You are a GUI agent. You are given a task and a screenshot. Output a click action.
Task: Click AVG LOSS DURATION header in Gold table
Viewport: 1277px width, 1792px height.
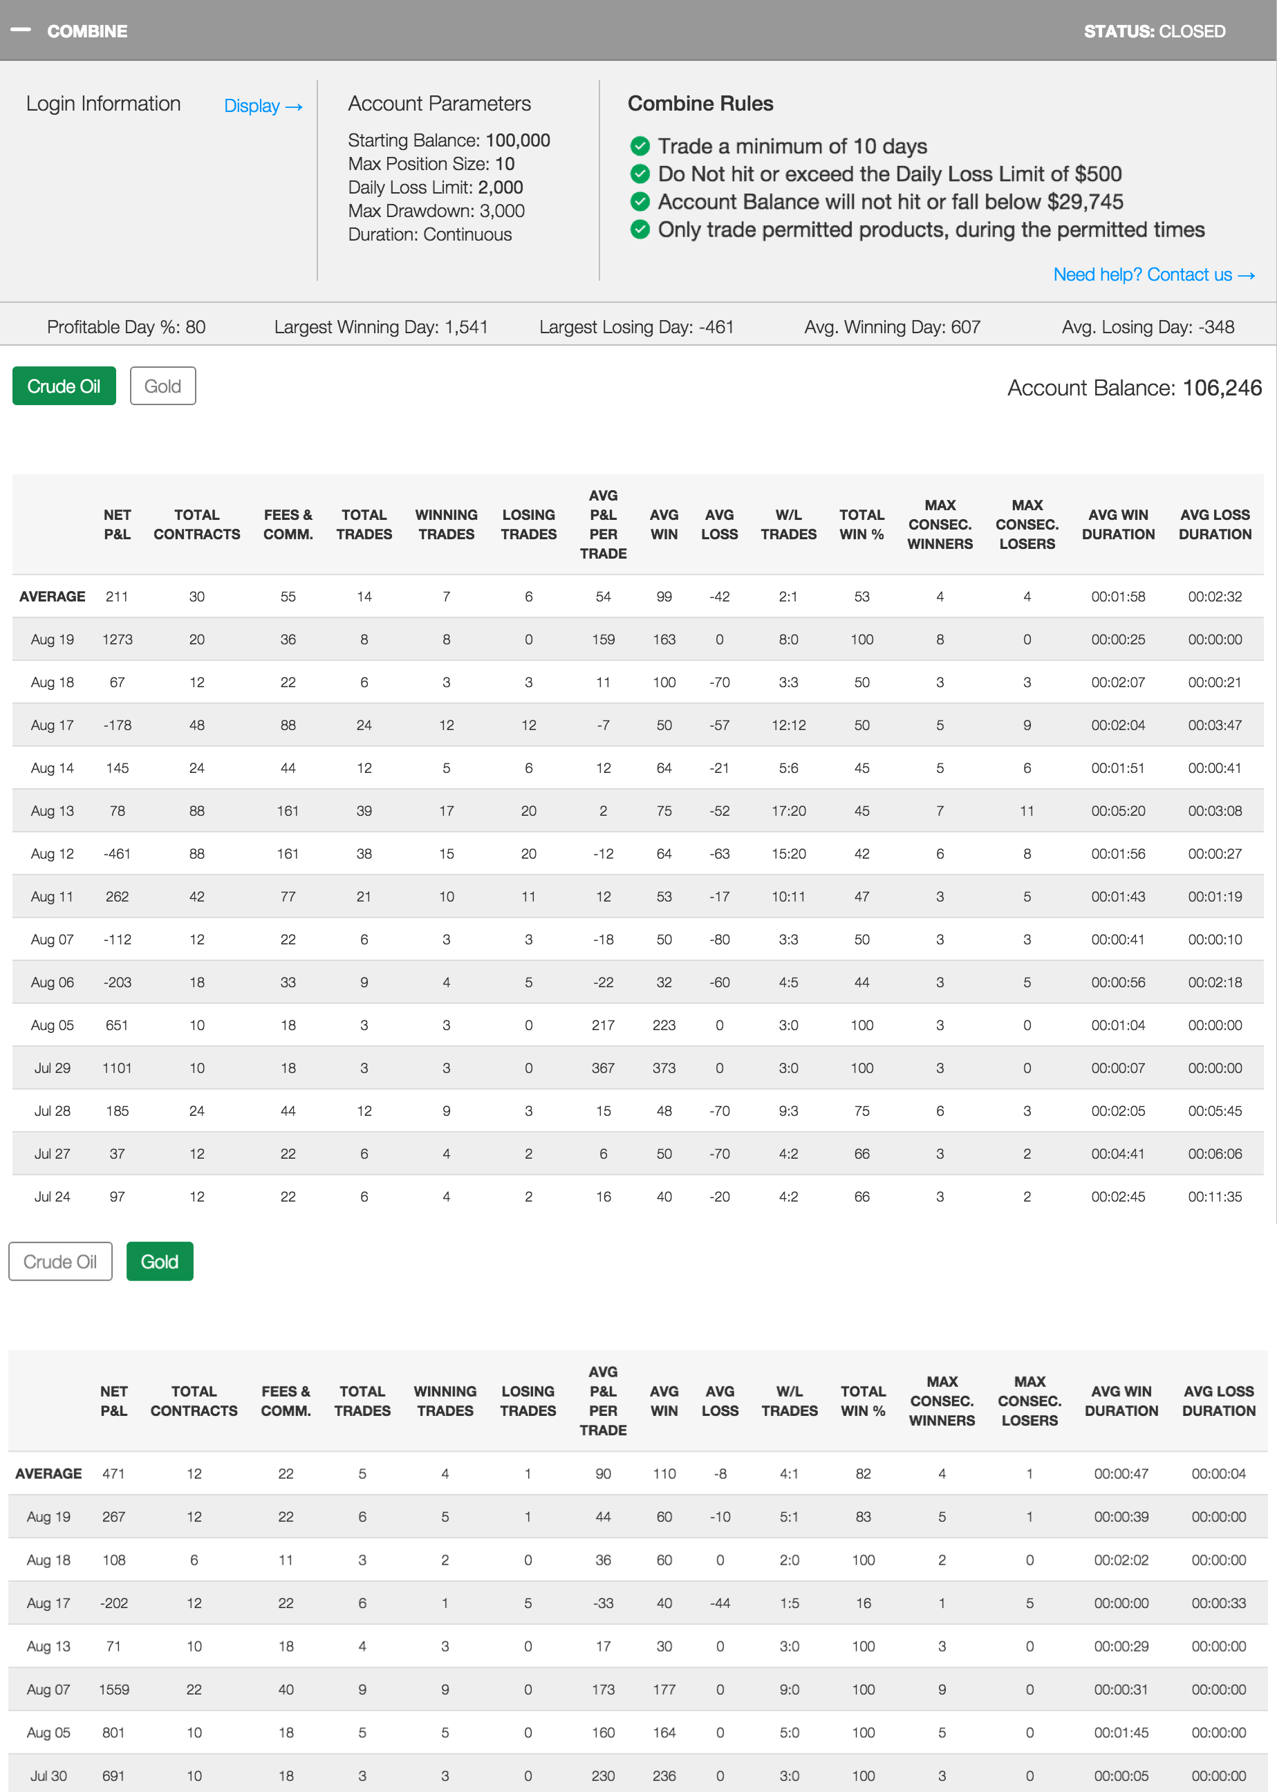pos(1218,1401)
